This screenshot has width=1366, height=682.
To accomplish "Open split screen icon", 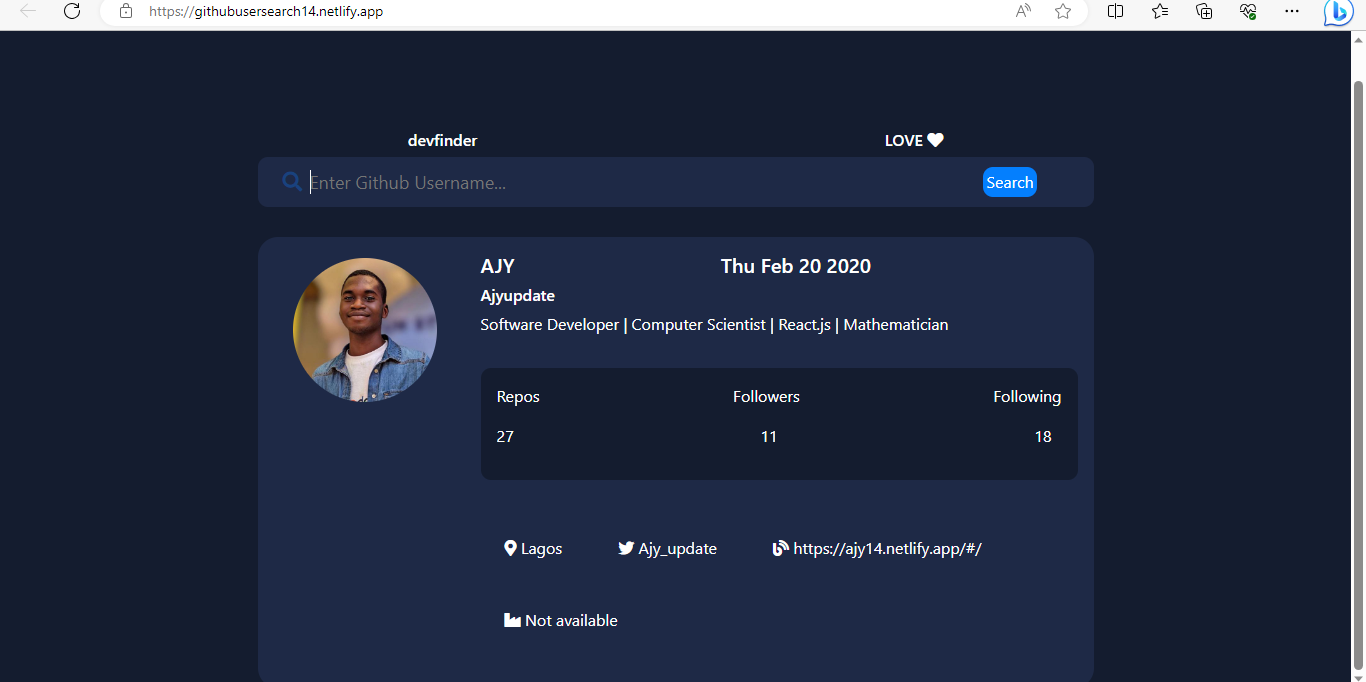I will (1116, 11).
